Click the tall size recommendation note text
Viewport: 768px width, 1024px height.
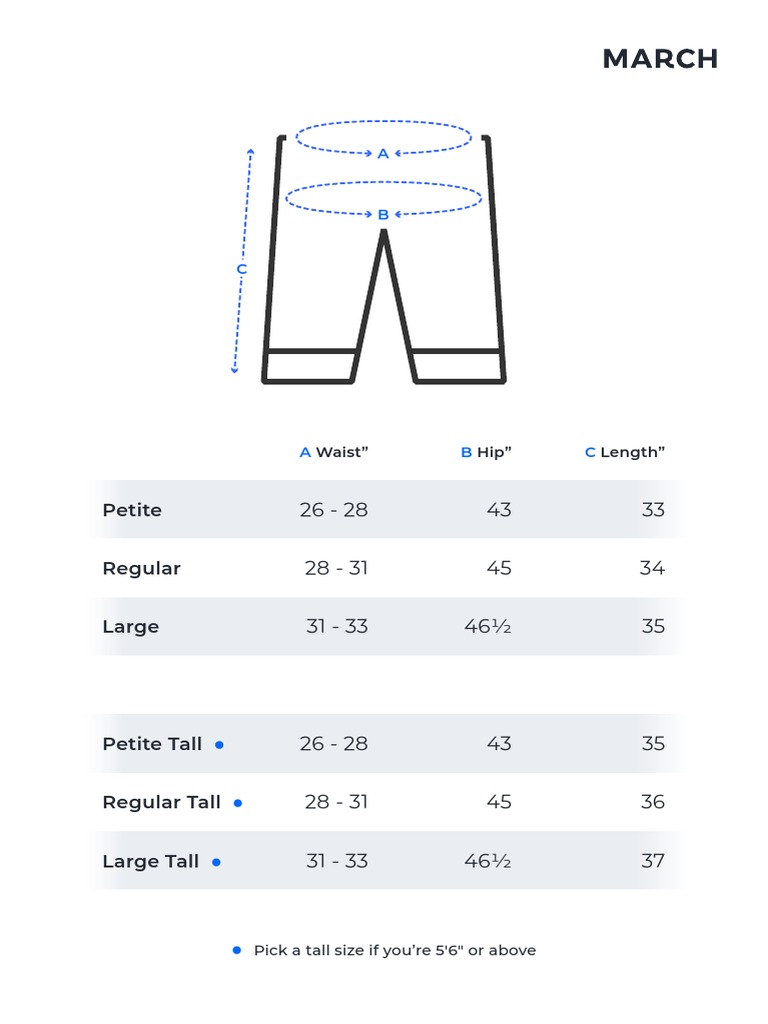395,950
